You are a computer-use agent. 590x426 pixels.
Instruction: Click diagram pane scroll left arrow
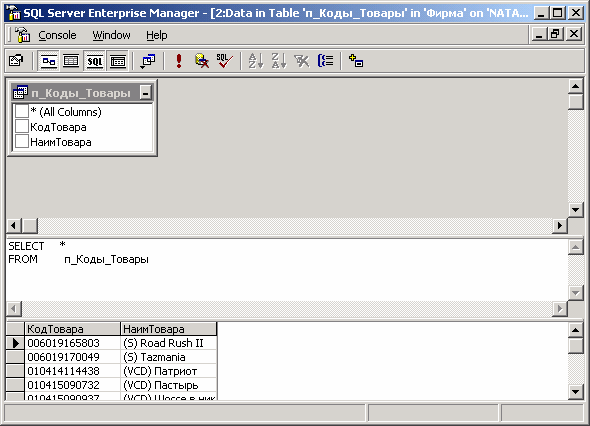click(x=14, y=225)
